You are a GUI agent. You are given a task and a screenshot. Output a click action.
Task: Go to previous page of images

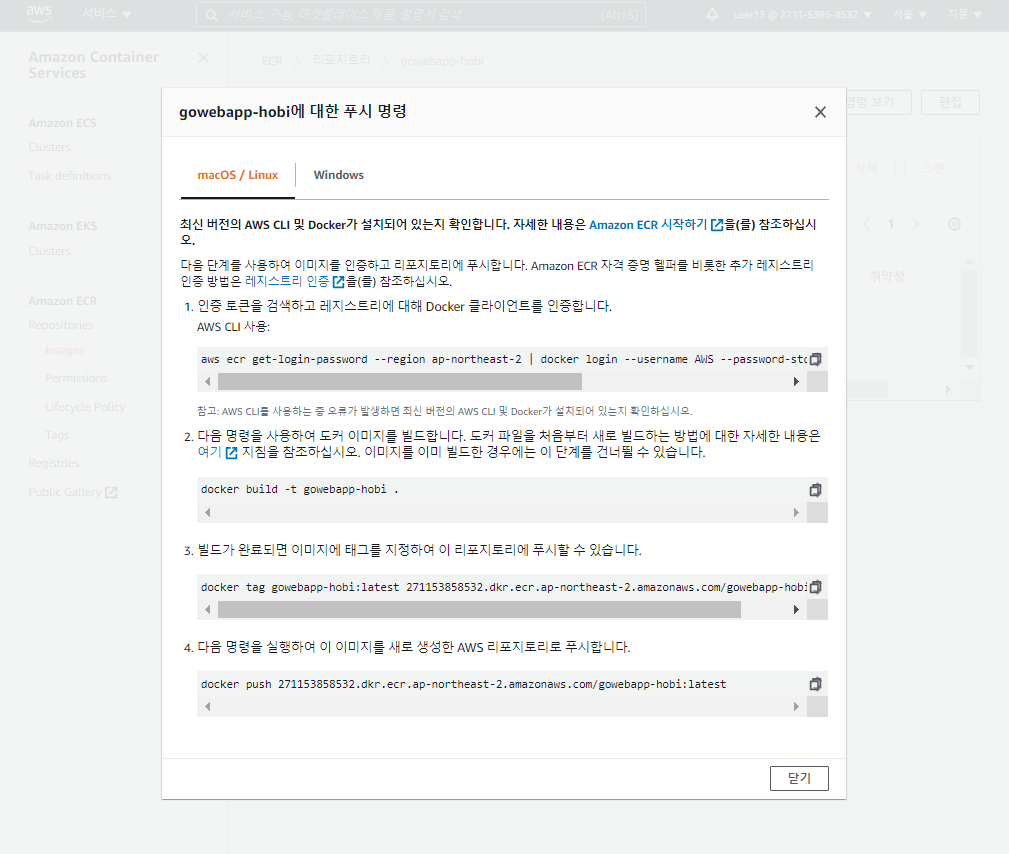(x=866, y=224)
